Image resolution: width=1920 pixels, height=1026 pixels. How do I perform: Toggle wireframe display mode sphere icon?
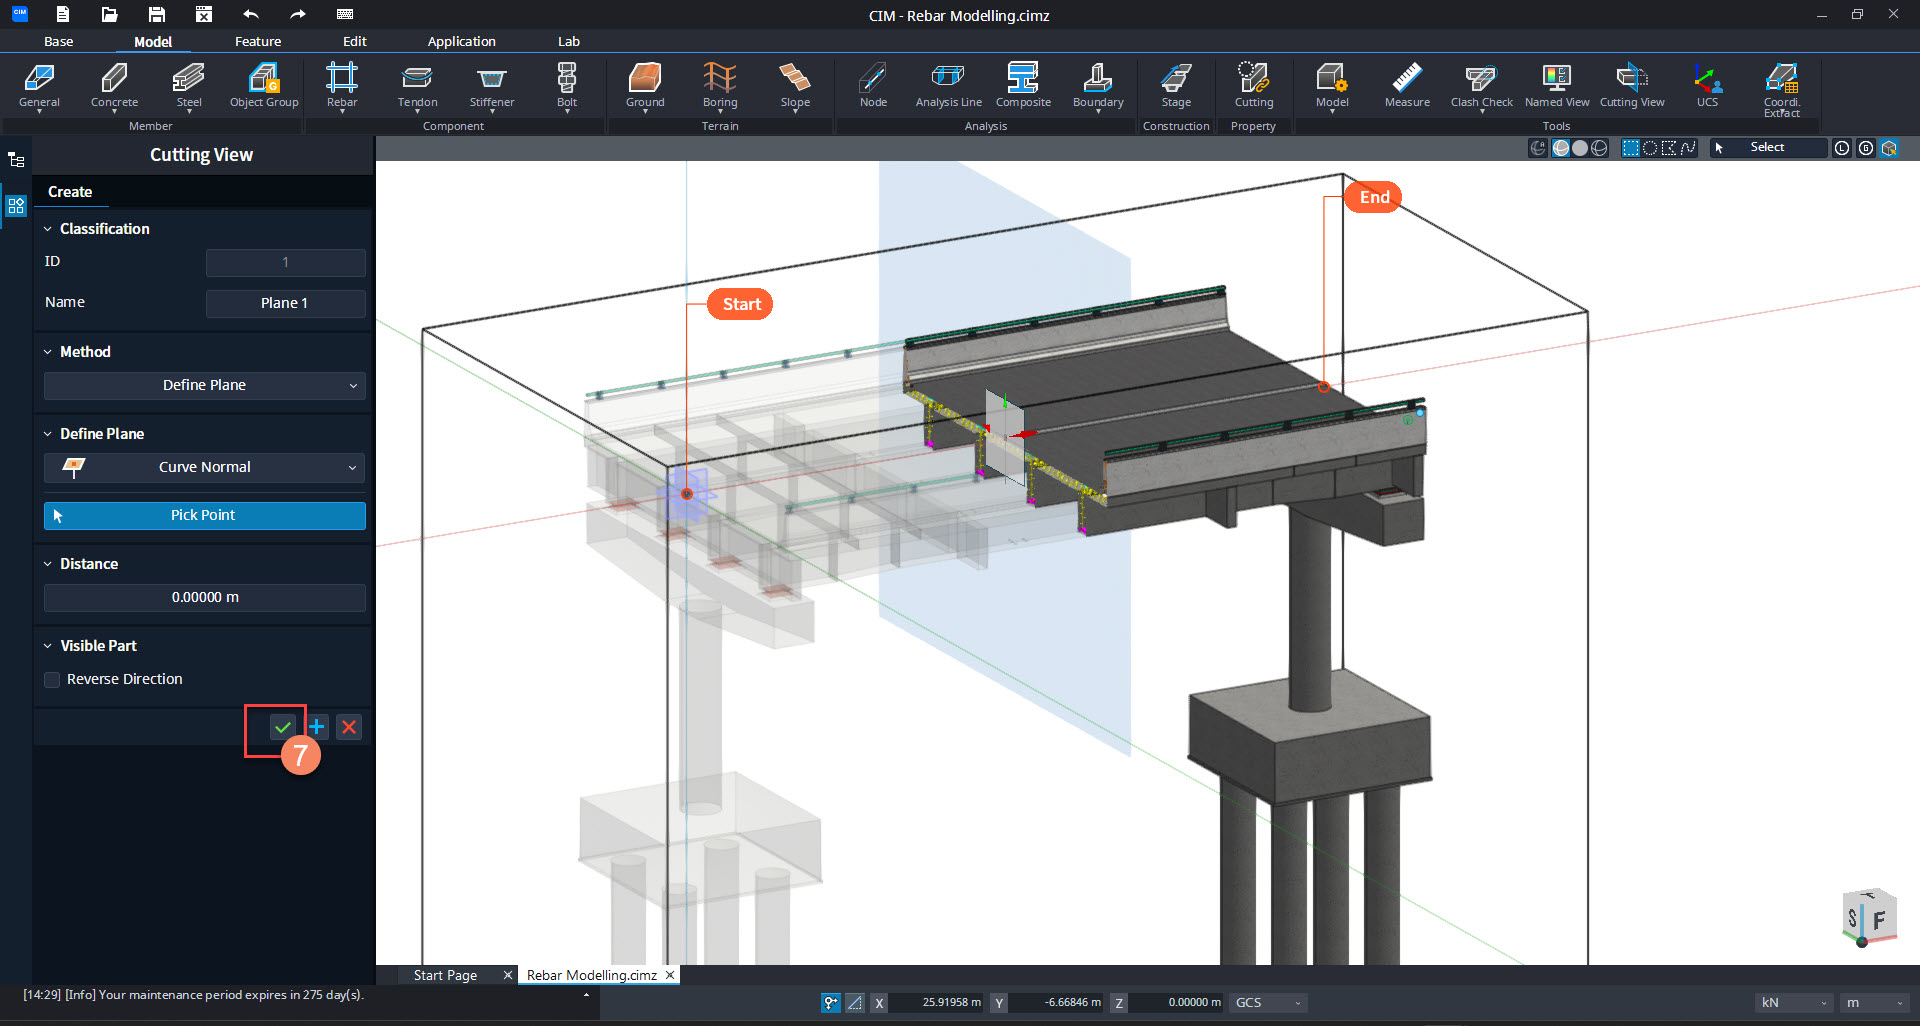click(1599, 148)
